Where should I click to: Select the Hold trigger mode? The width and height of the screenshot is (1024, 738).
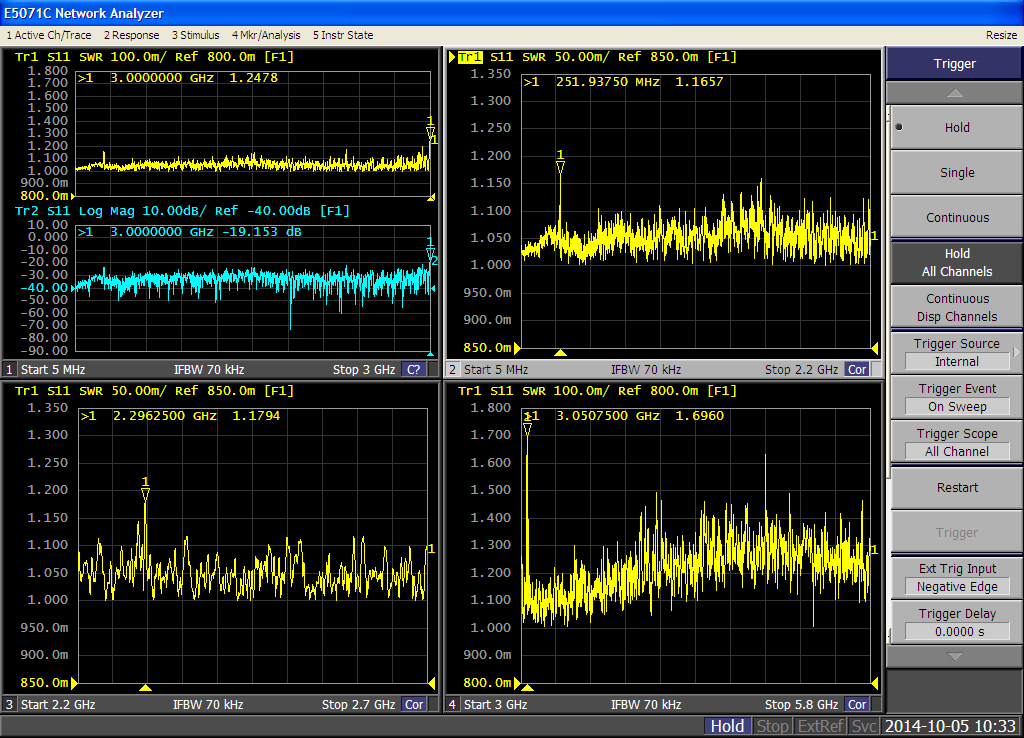click(x=956, y=127)
